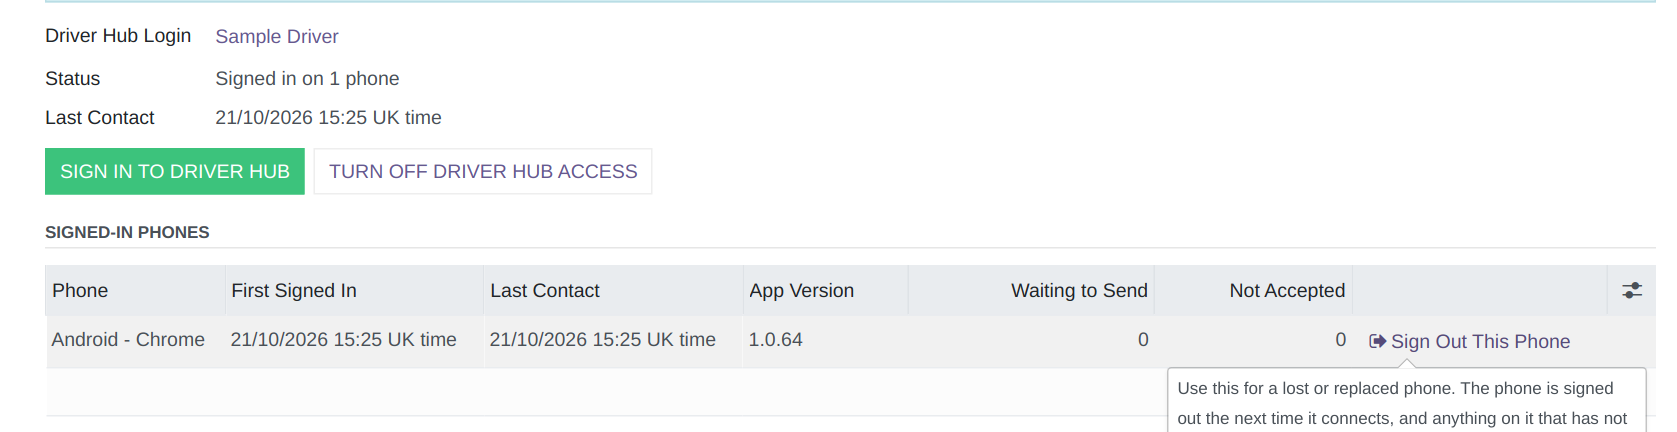Click the sign-out arrow icon
Image resolution: width=1677 pixels, height=432 pixels.
(1377, 341)
